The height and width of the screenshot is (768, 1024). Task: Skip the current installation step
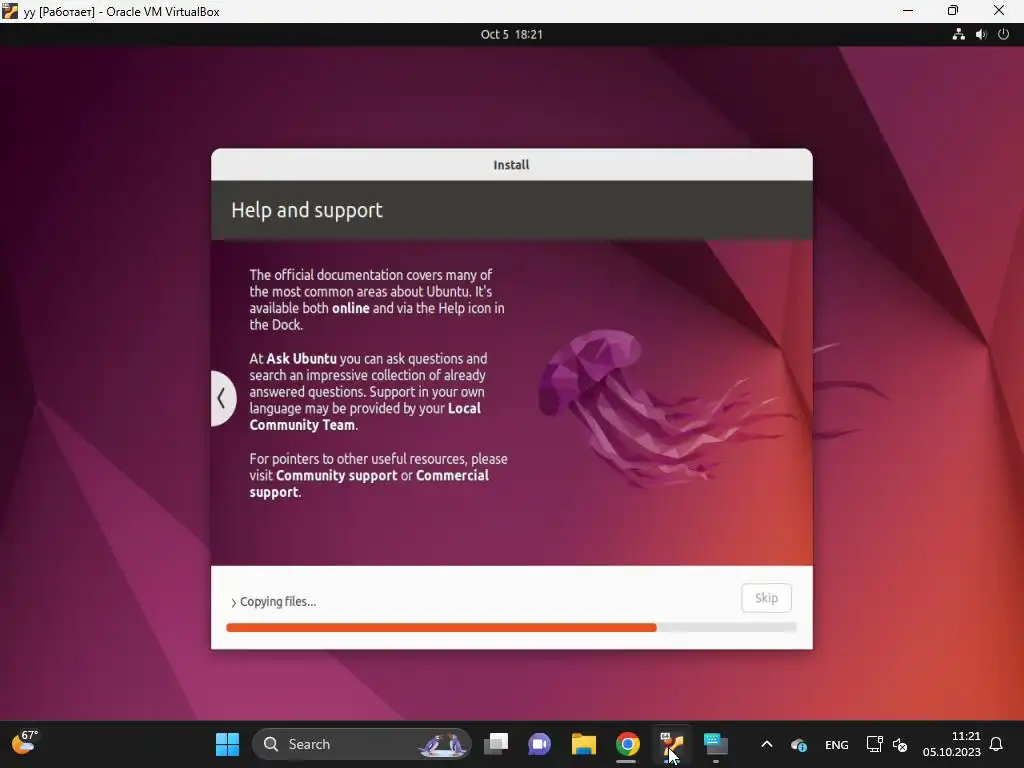click(x=766, y=598)
